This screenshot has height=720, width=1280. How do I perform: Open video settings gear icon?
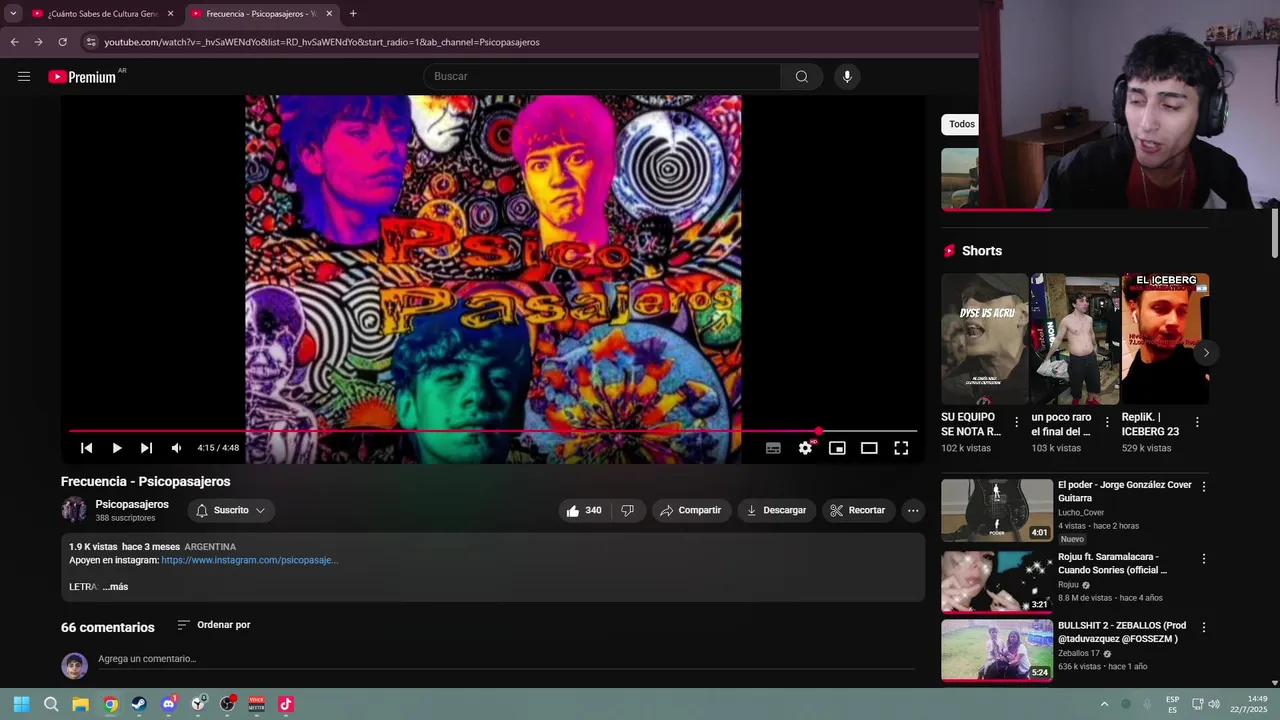click(805, 448)
